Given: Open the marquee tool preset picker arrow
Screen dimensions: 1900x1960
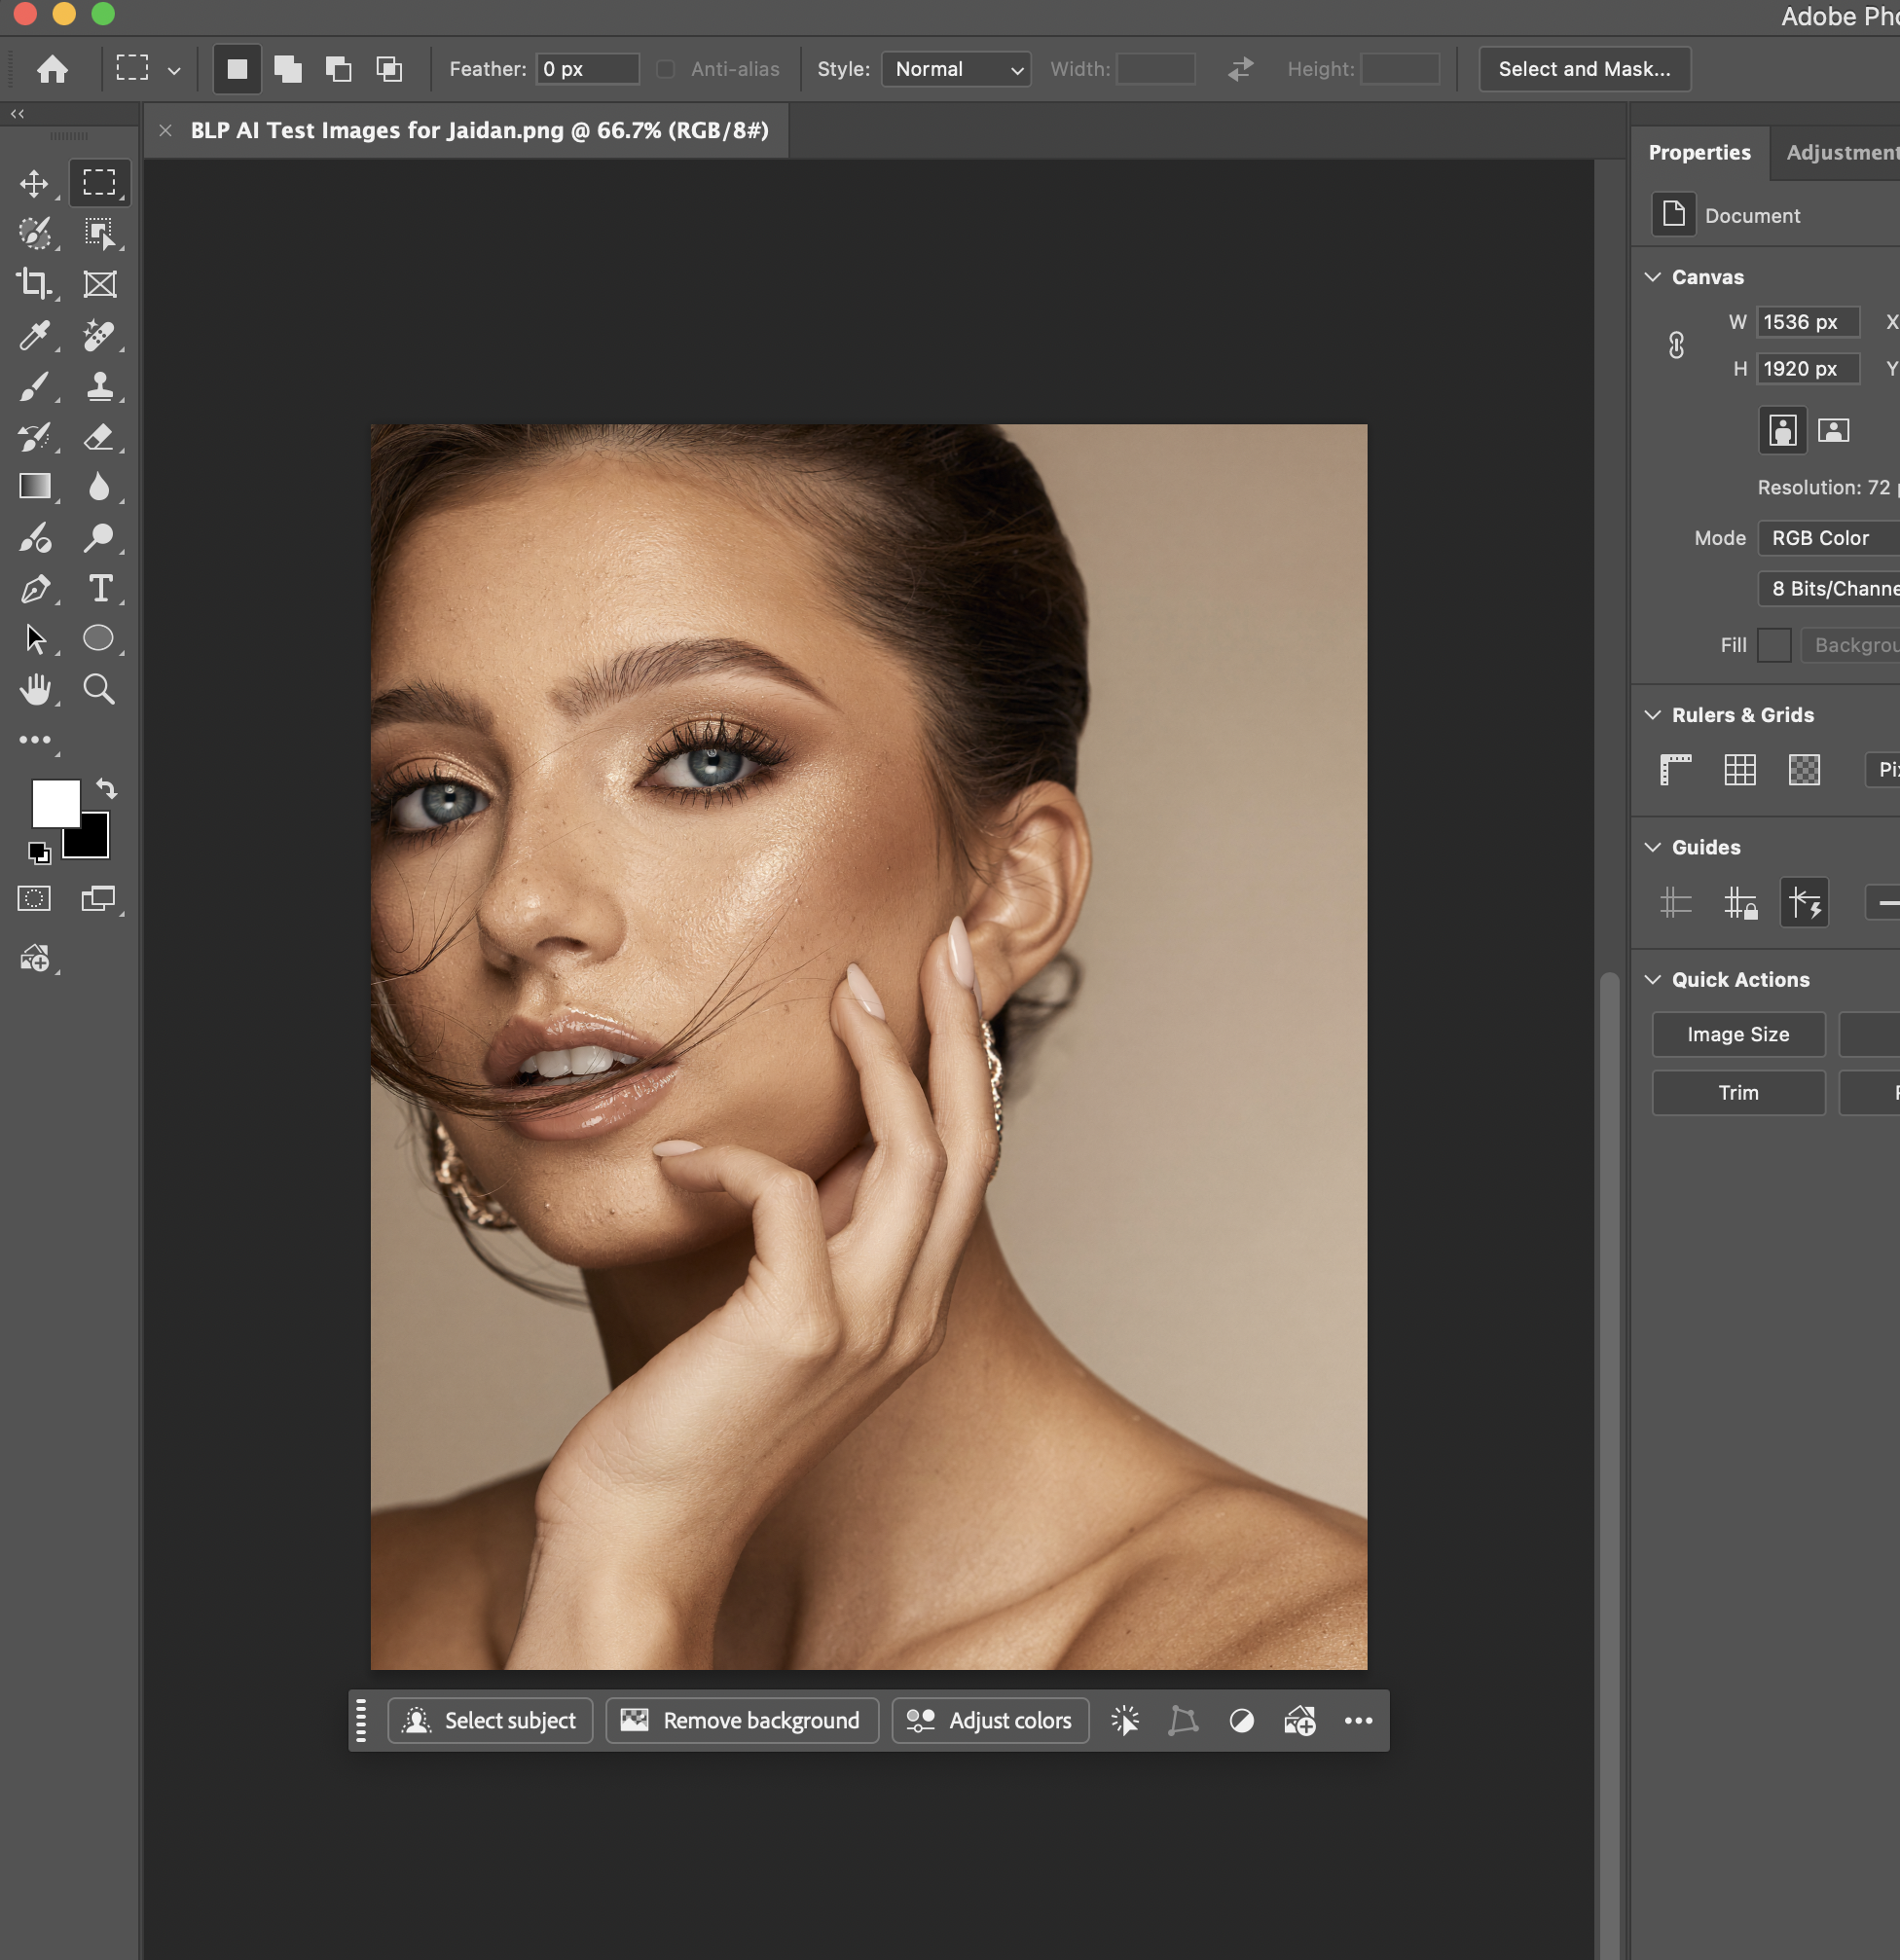Looking at the screenshot, I should [x=174, y=70].
